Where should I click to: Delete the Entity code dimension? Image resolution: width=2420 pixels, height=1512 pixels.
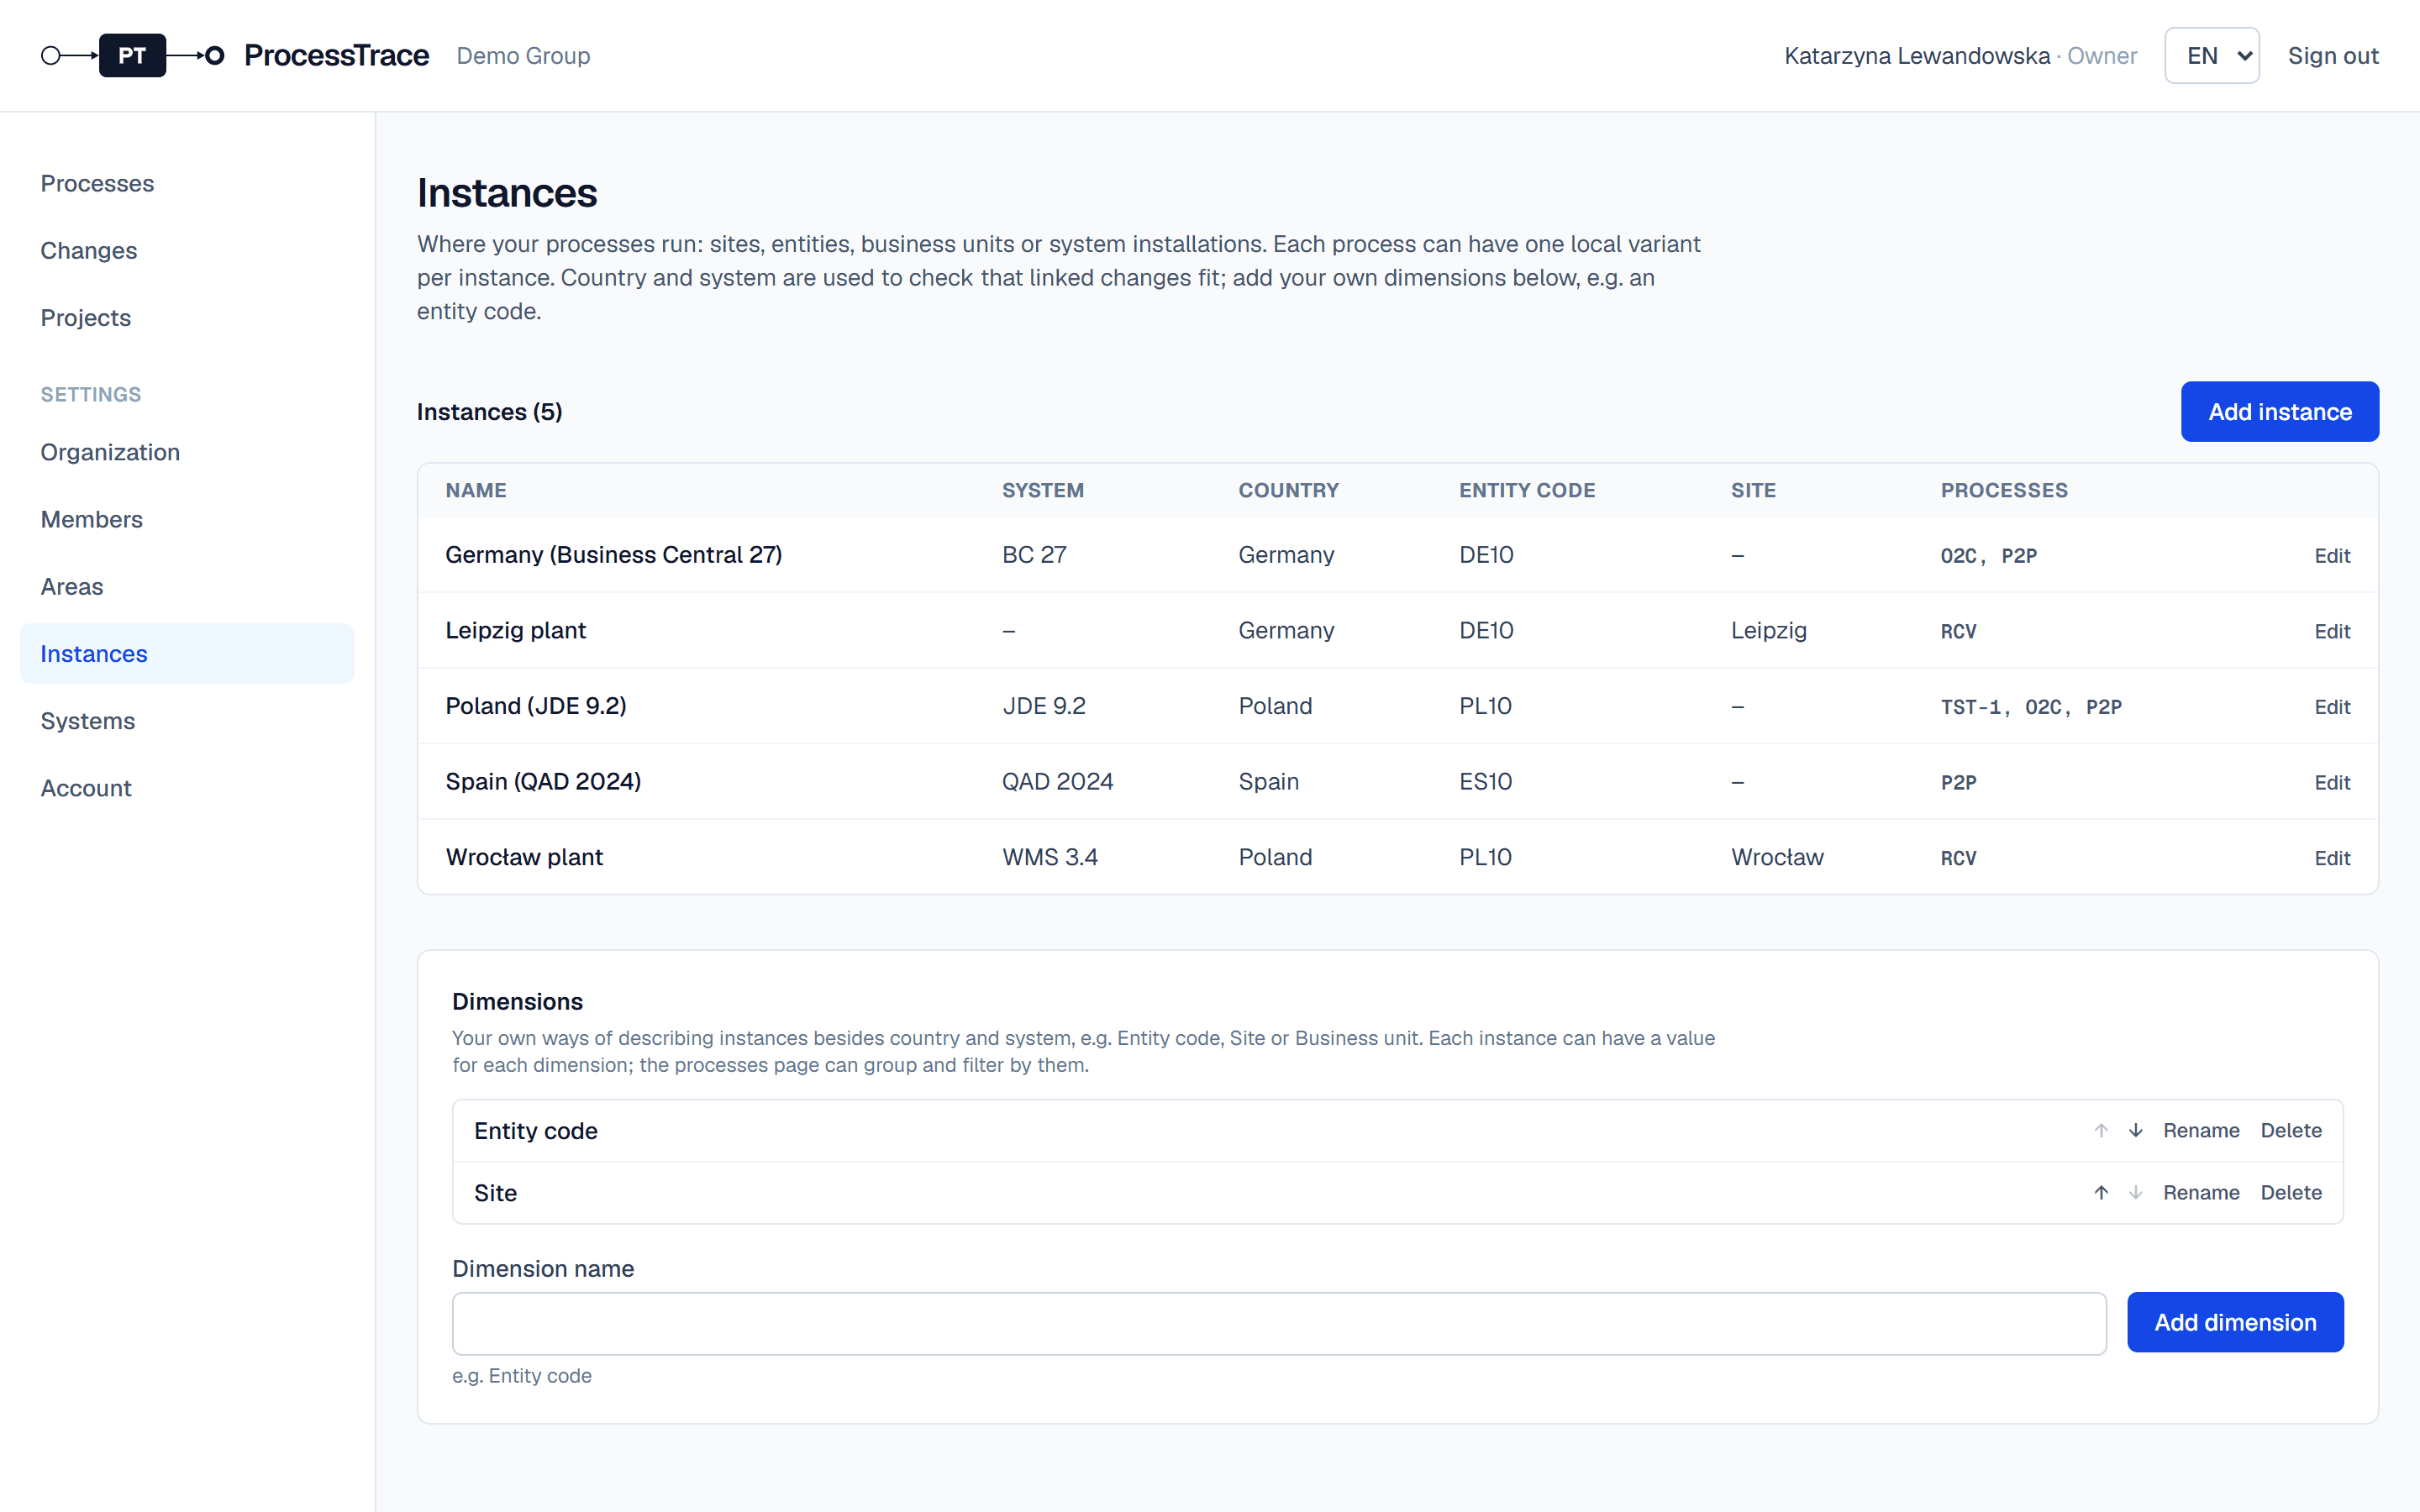[2291, 1131]
